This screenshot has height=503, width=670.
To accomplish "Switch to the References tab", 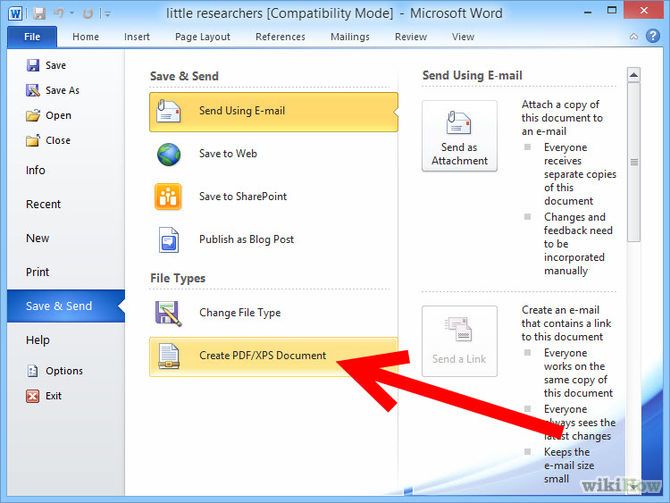I will coord(280,37).
